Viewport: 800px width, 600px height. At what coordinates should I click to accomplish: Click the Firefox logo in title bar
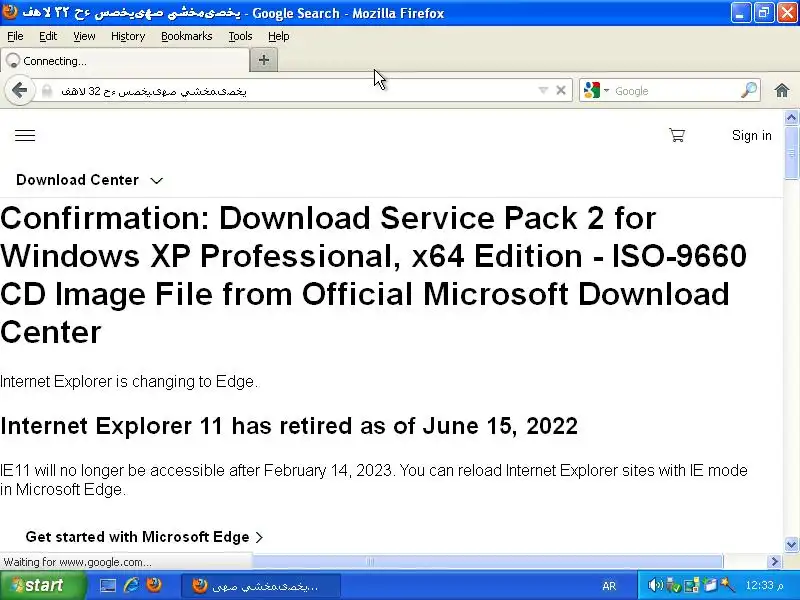[10, 12]
